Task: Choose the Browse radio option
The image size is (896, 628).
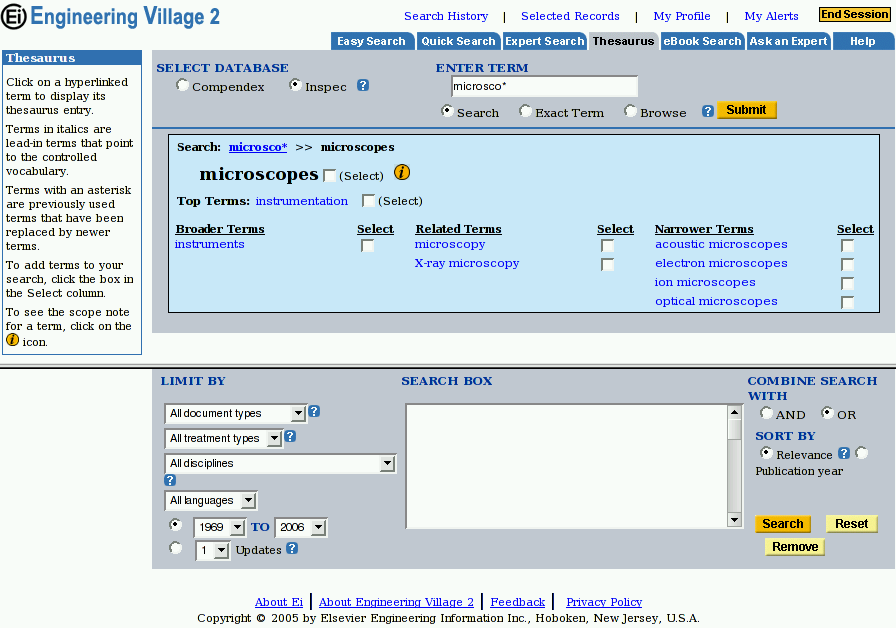Action: [x=630, y=111]
